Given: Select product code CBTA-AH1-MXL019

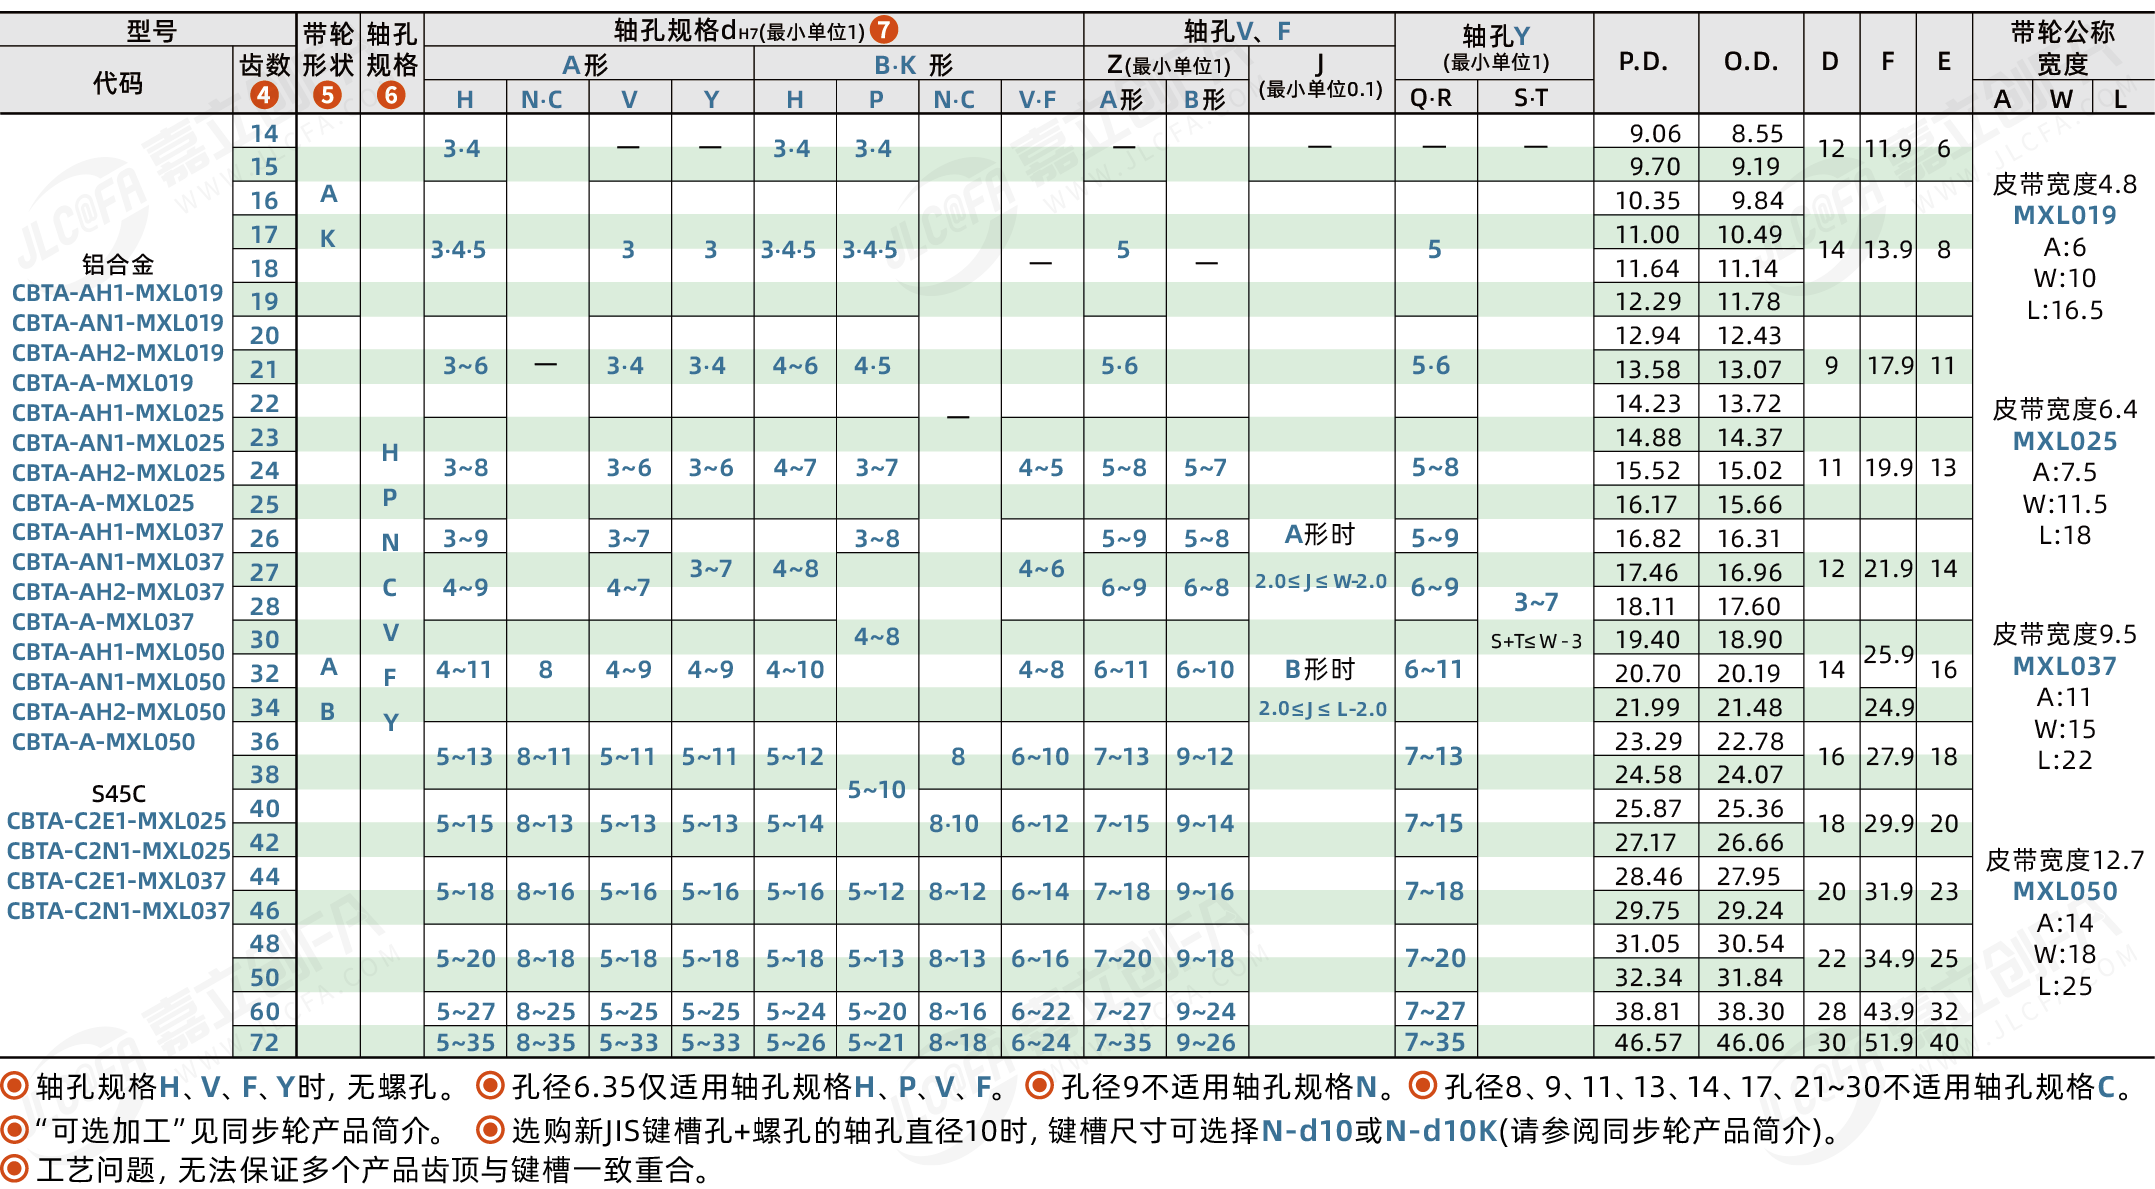Looking at the screenshot, I should click(118, 293).
